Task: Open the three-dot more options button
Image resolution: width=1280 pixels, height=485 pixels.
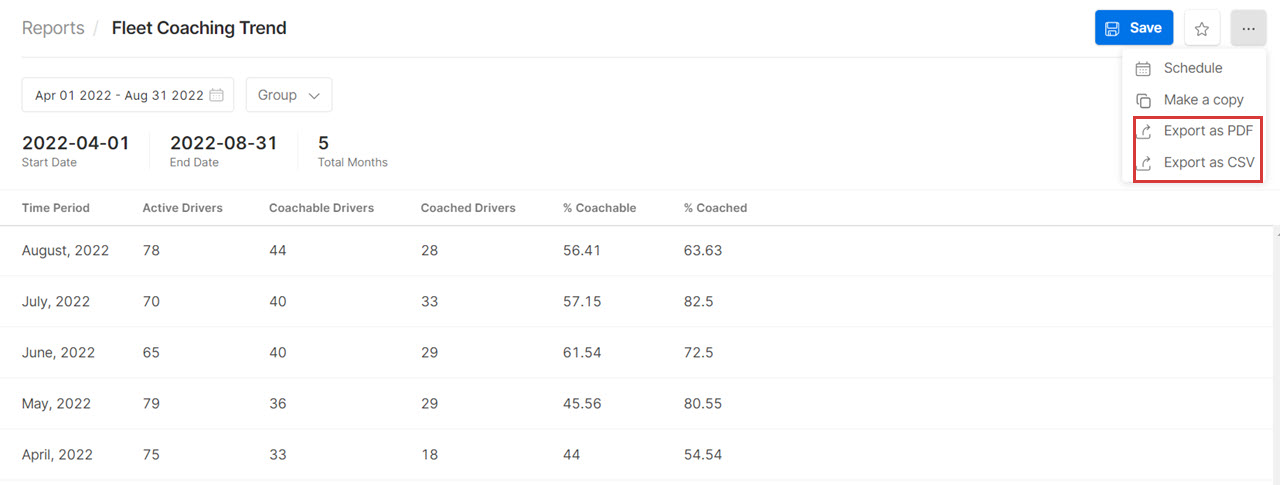Action: click(1249, 29)
